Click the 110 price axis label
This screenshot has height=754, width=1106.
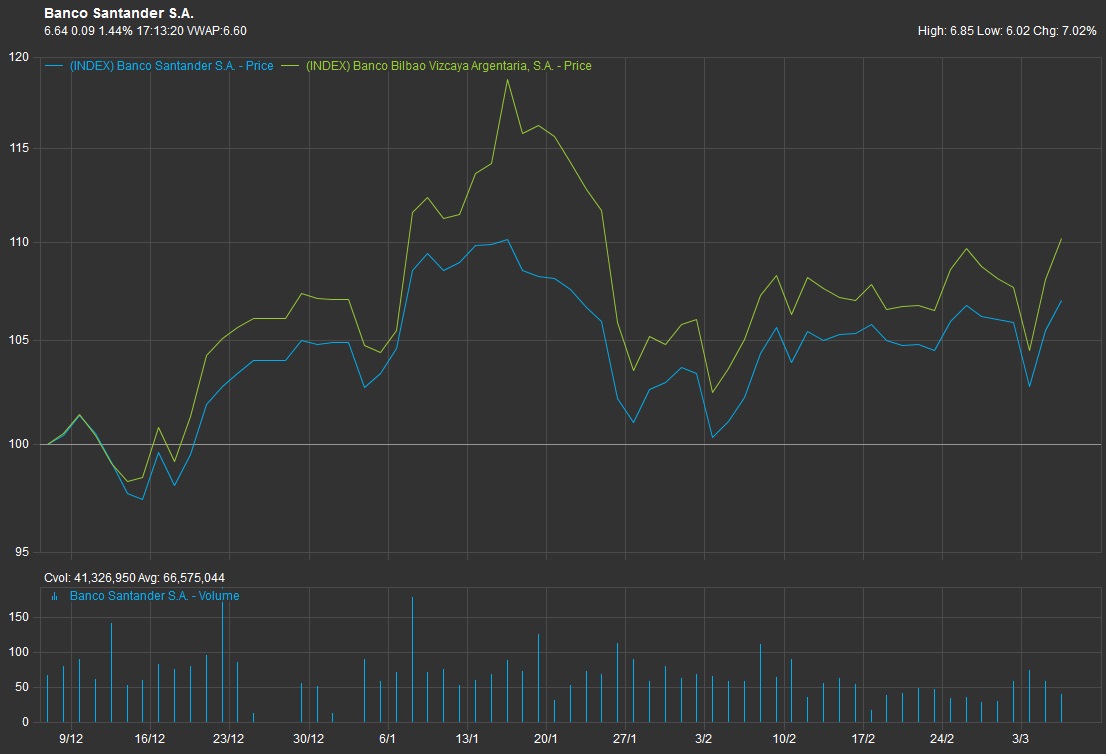coord(19,242)
